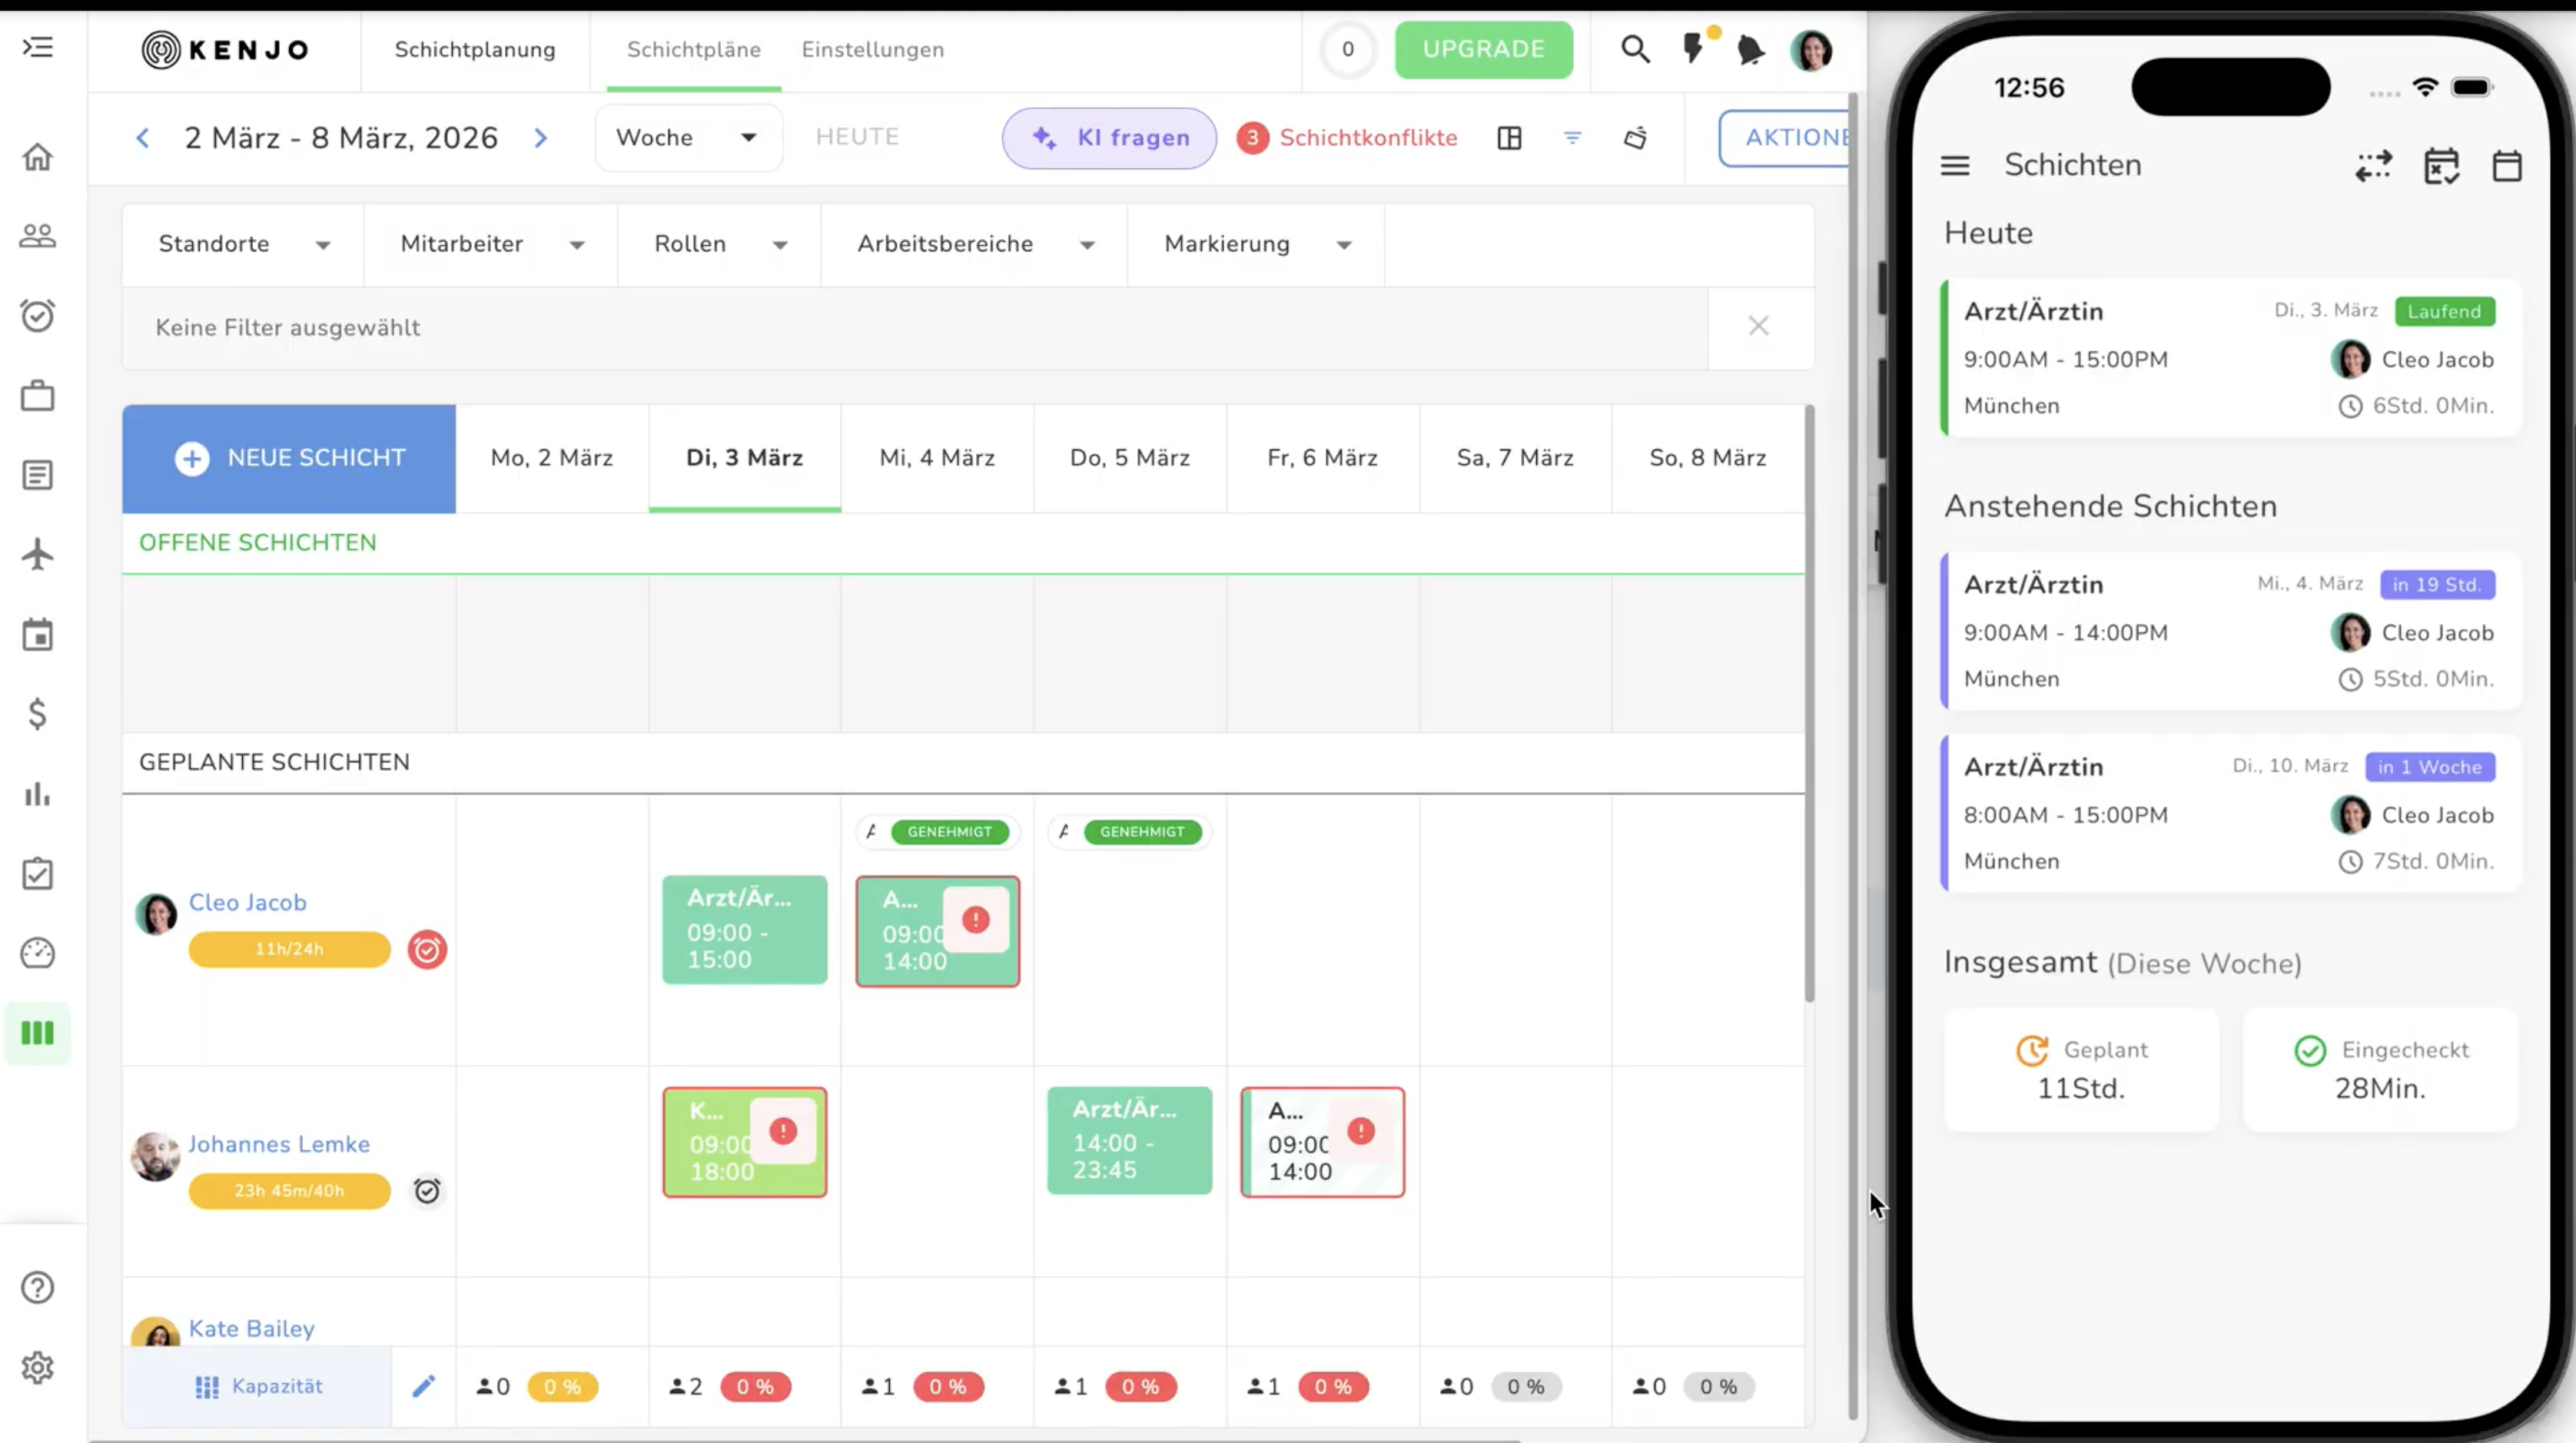This screenshot has height=1443, width=2576.
Task: Click the KI fragen button
Action: pyautogui.click(x=1109, y=138)
